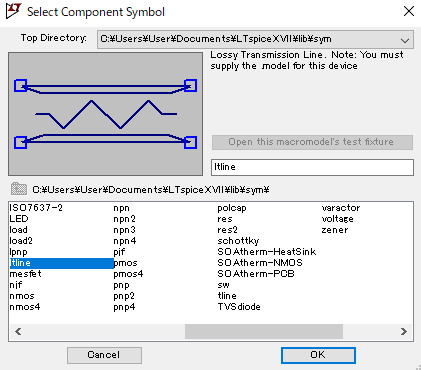This screenshot has width=421, height=370.
Task: Close the Select Component Symbol dialog
Action: pos(409,11)
